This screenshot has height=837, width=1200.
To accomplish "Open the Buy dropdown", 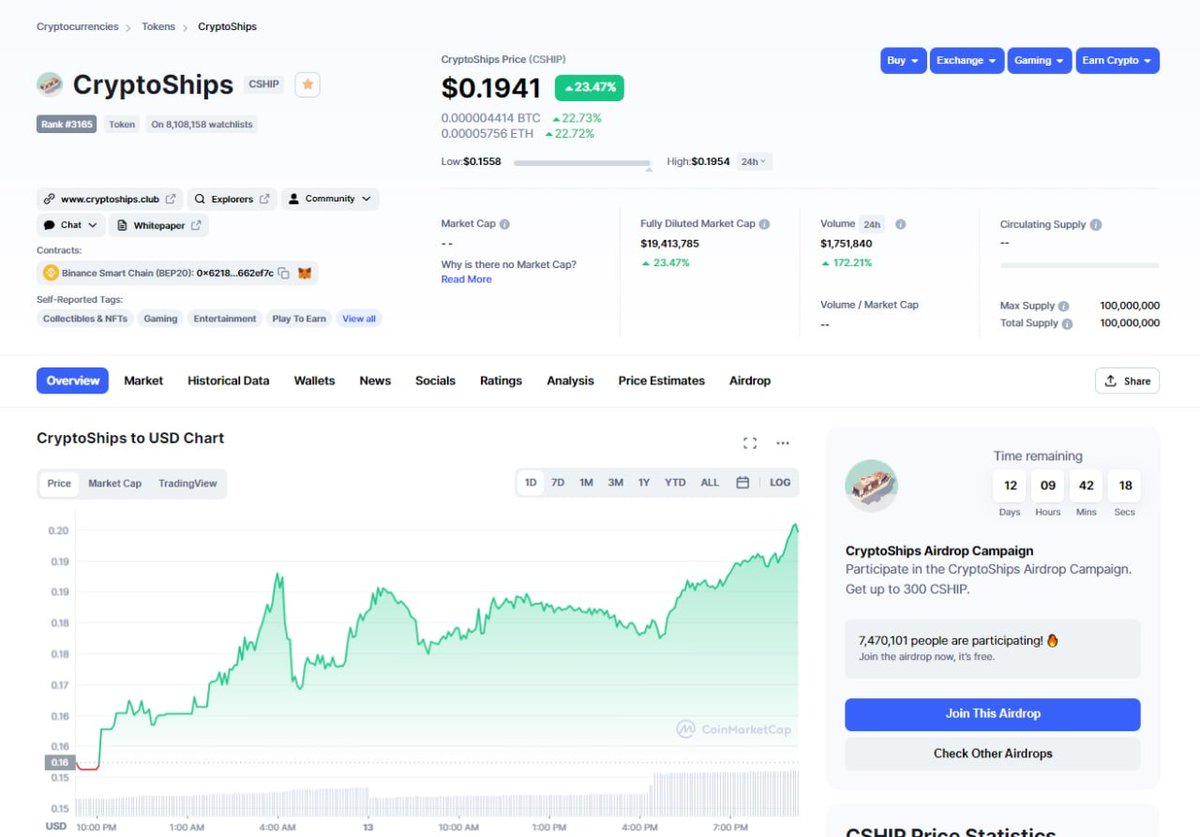I will tap(903, 61).
